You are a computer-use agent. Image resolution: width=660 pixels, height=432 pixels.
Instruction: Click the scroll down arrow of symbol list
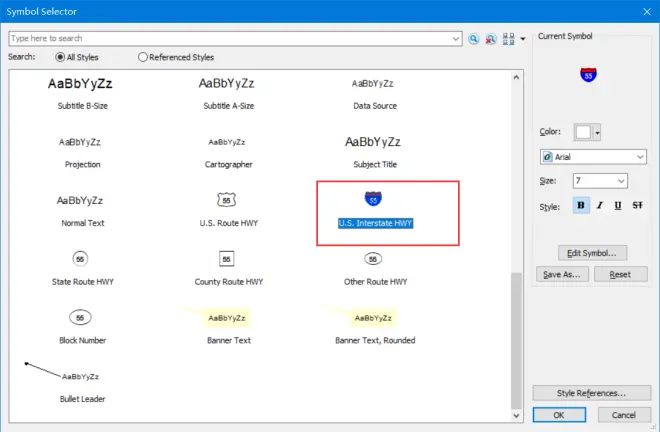pyautogui.click(x=516, y=416)
